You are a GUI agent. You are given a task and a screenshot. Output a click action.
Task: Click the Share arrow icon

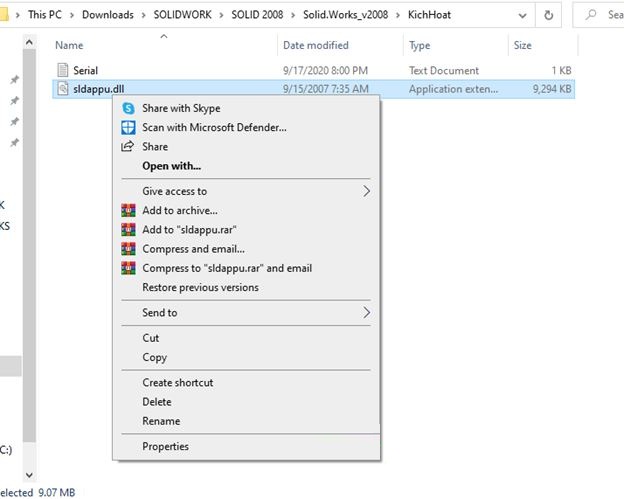coord(127,146)
